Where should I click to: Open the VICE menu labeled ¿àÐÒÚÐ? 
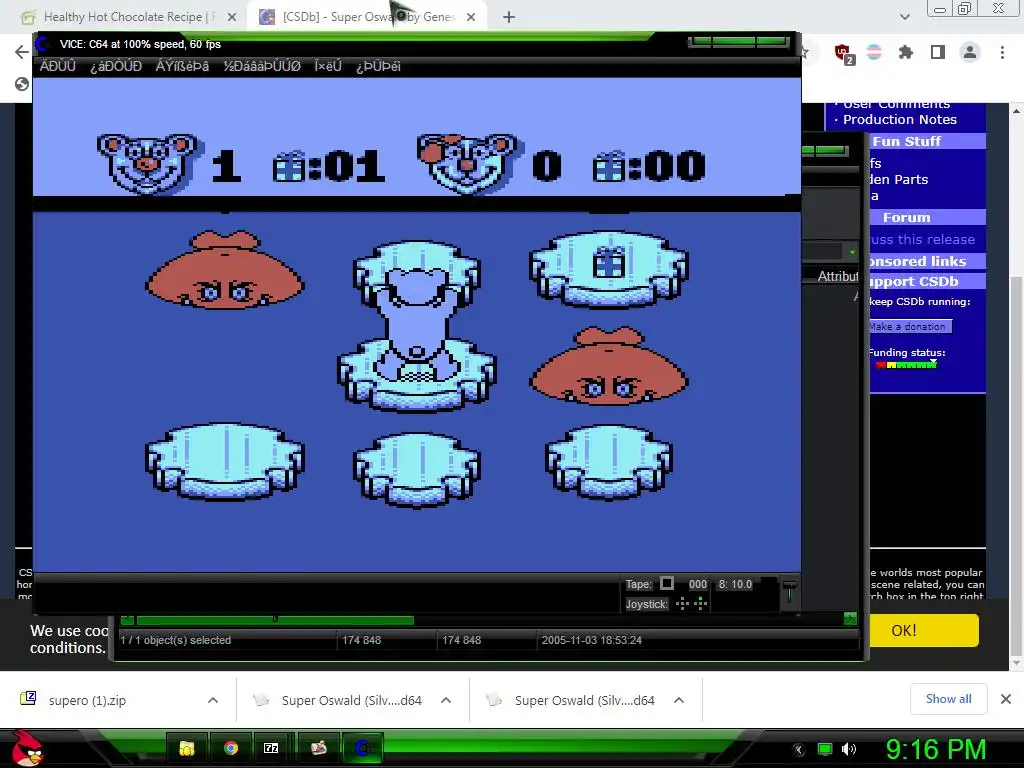click(x=116, y=66)
